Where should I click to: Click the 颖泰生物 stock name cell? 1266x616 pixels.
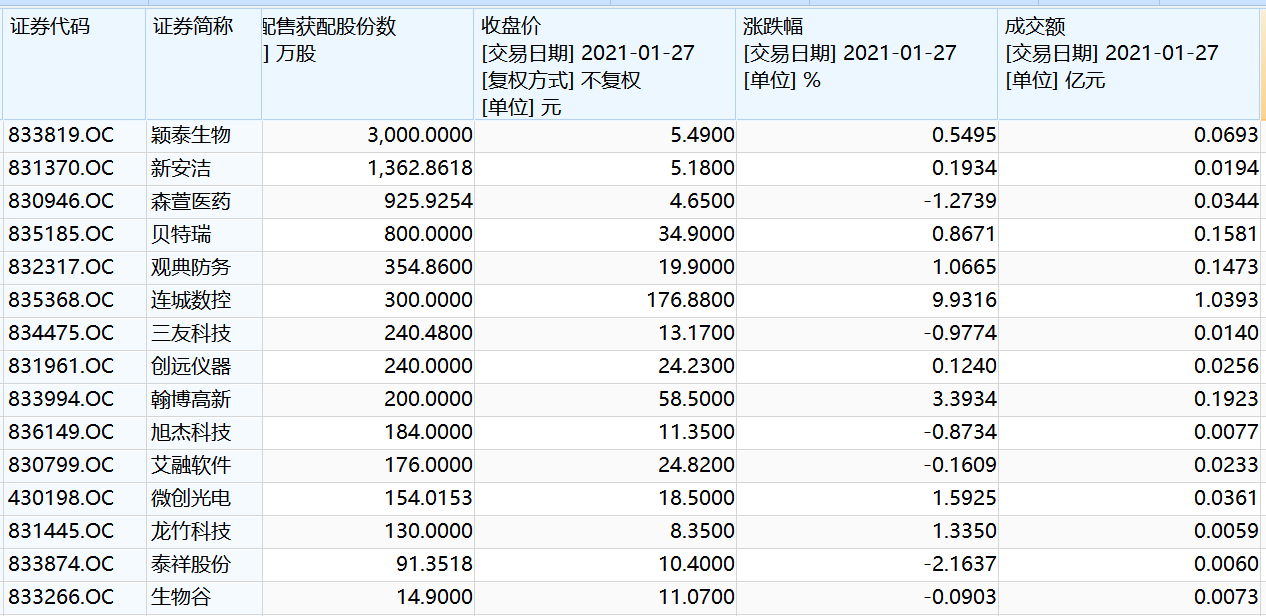coord(189,134)
